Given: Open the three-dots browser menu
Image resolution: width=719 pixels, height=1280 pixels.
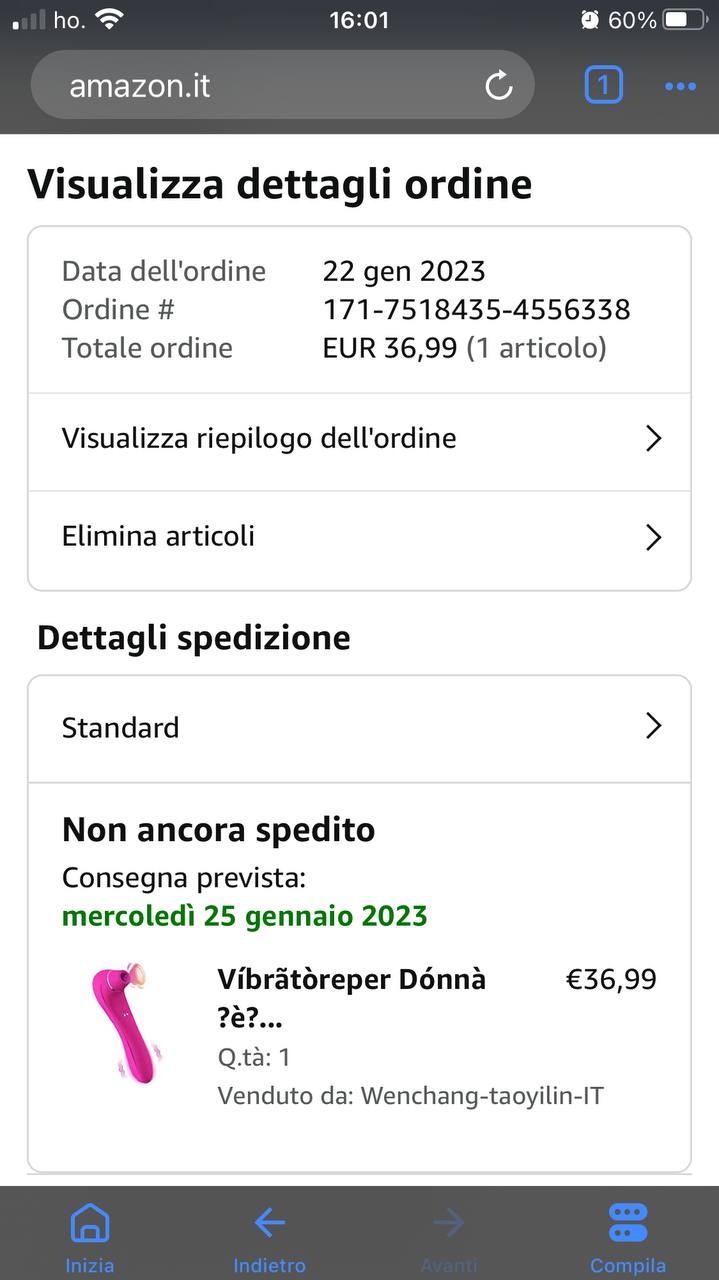Looking at the screenshot, I should tap(680, 87).
